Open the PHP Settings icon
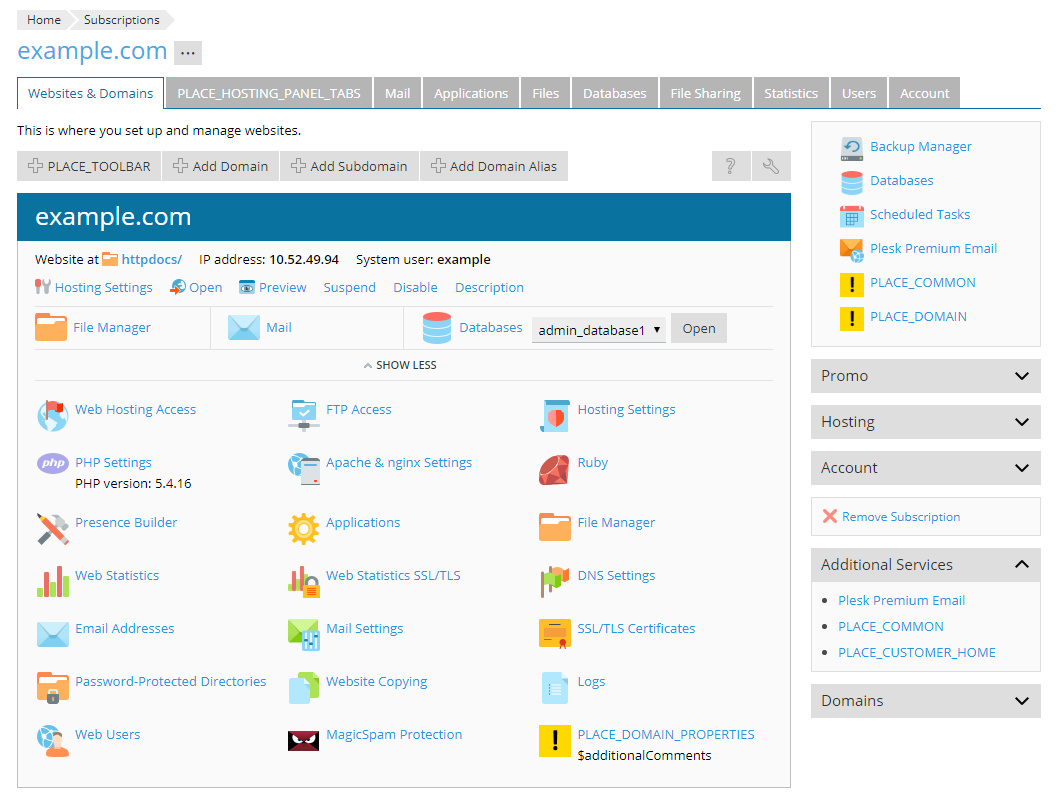This screenshot has width=1058, height=792. click(x=52, y=463)
